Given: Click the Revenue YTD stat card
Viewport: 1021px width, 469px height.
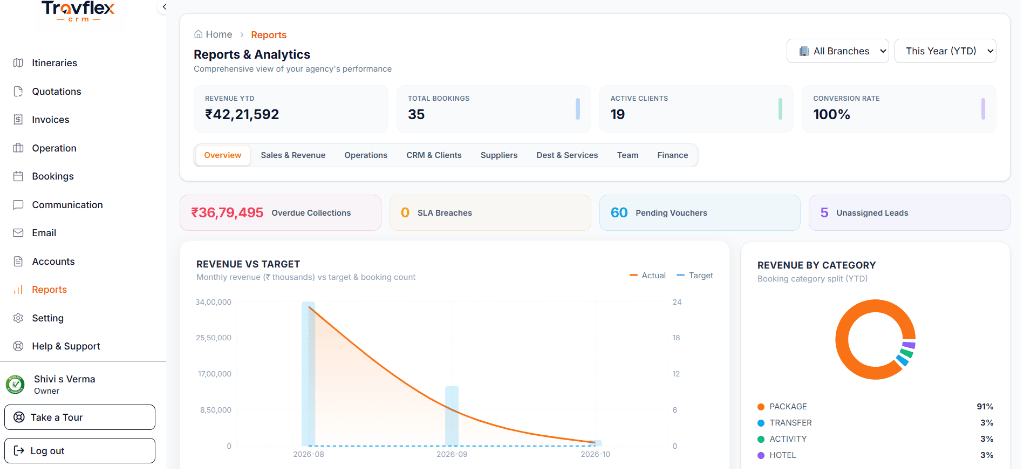Looking at the screenshot, I should tap(291, 109).
